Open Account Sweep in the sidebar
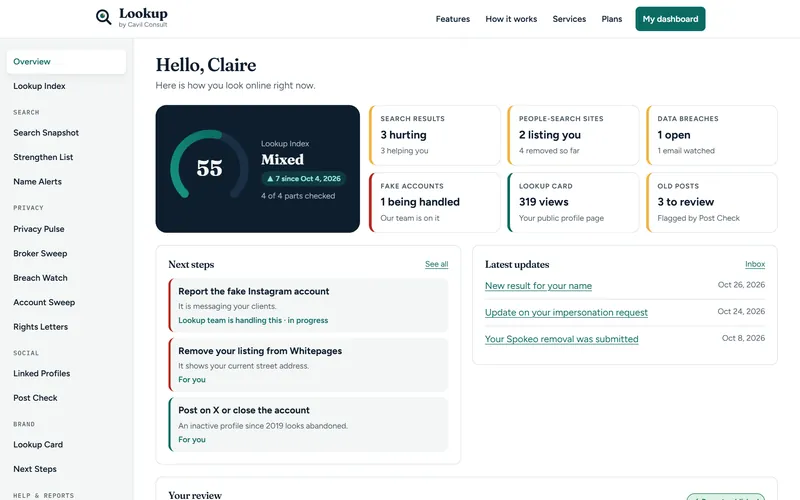This screenshot has height=500, width=800. (x=66, y=303)
